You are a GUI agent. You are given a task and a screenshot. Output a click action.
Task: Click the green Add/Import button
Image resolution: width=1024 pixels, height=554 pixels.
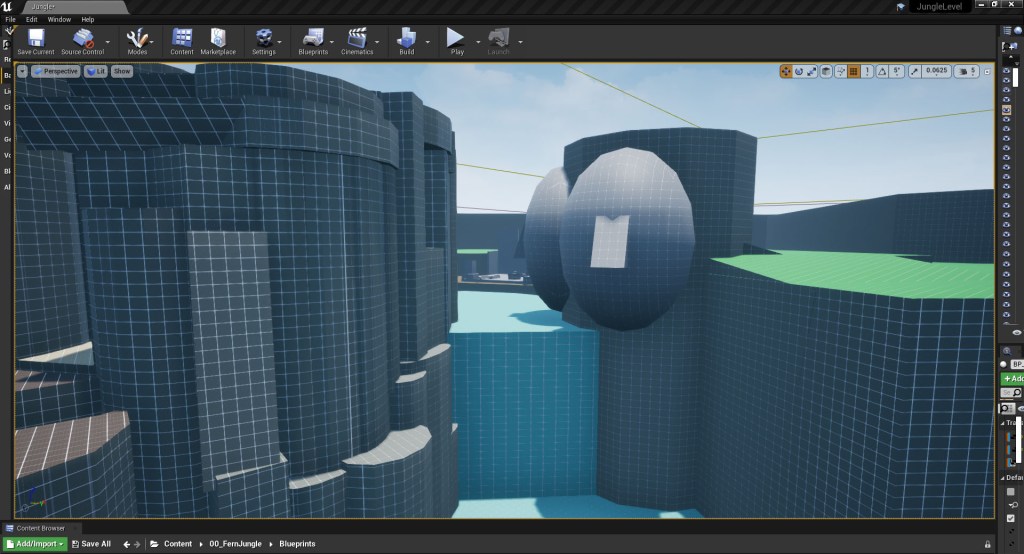[35, 544]
